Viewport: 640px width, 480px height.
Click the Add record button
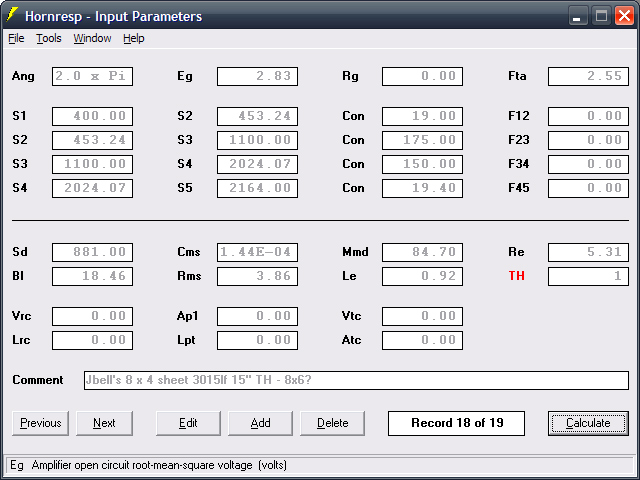click(x=260, y=423)
